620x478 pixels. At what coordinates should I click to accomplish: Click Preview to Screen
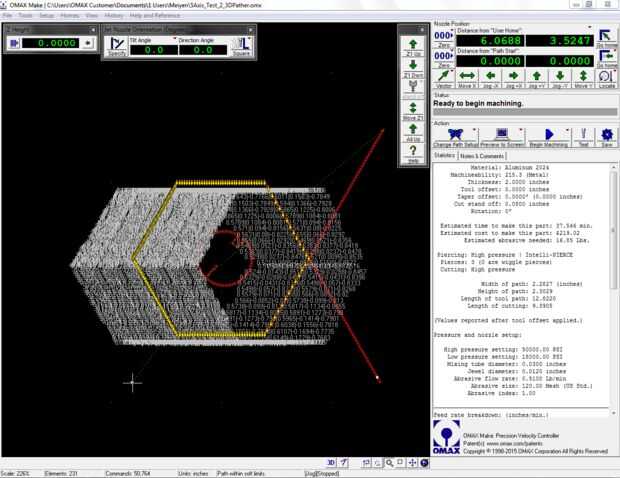coord(502,137)
